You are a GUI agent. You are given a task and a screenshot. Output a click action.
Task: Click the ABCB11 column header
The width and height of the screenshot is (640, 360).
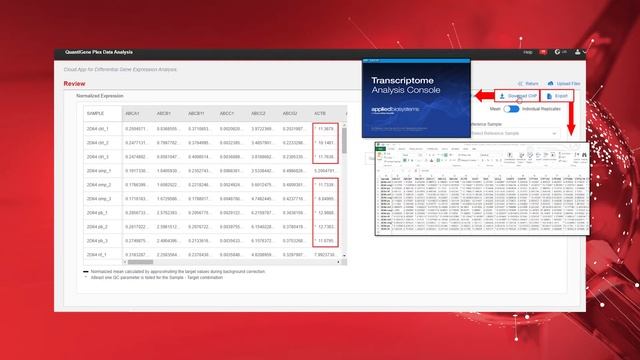(196, 113)
